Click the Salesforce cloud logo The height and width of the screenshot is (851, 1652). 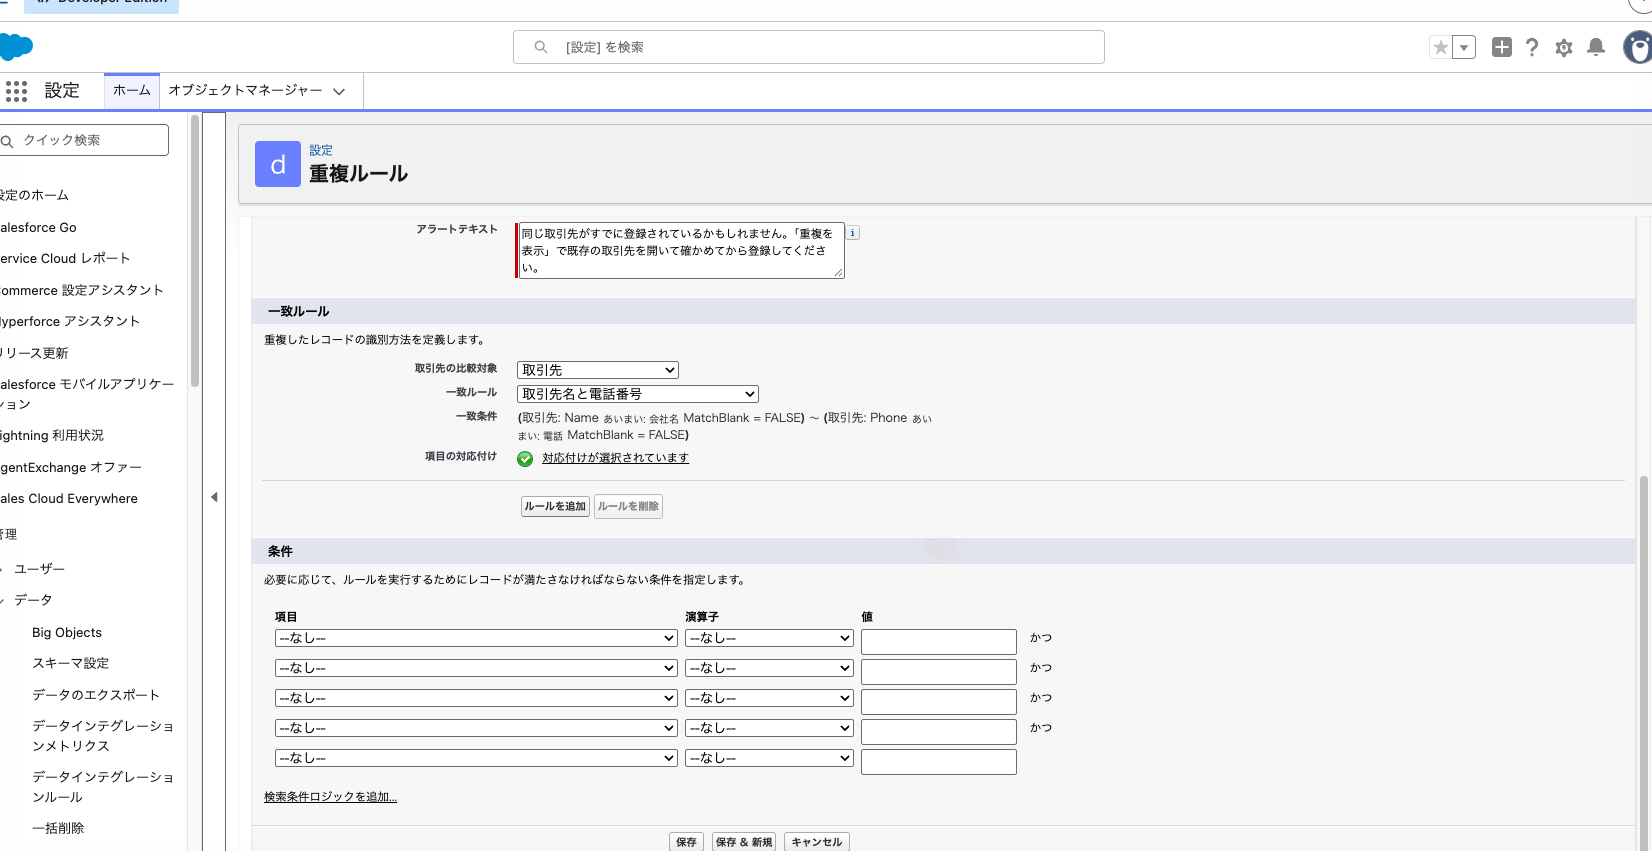16,47
